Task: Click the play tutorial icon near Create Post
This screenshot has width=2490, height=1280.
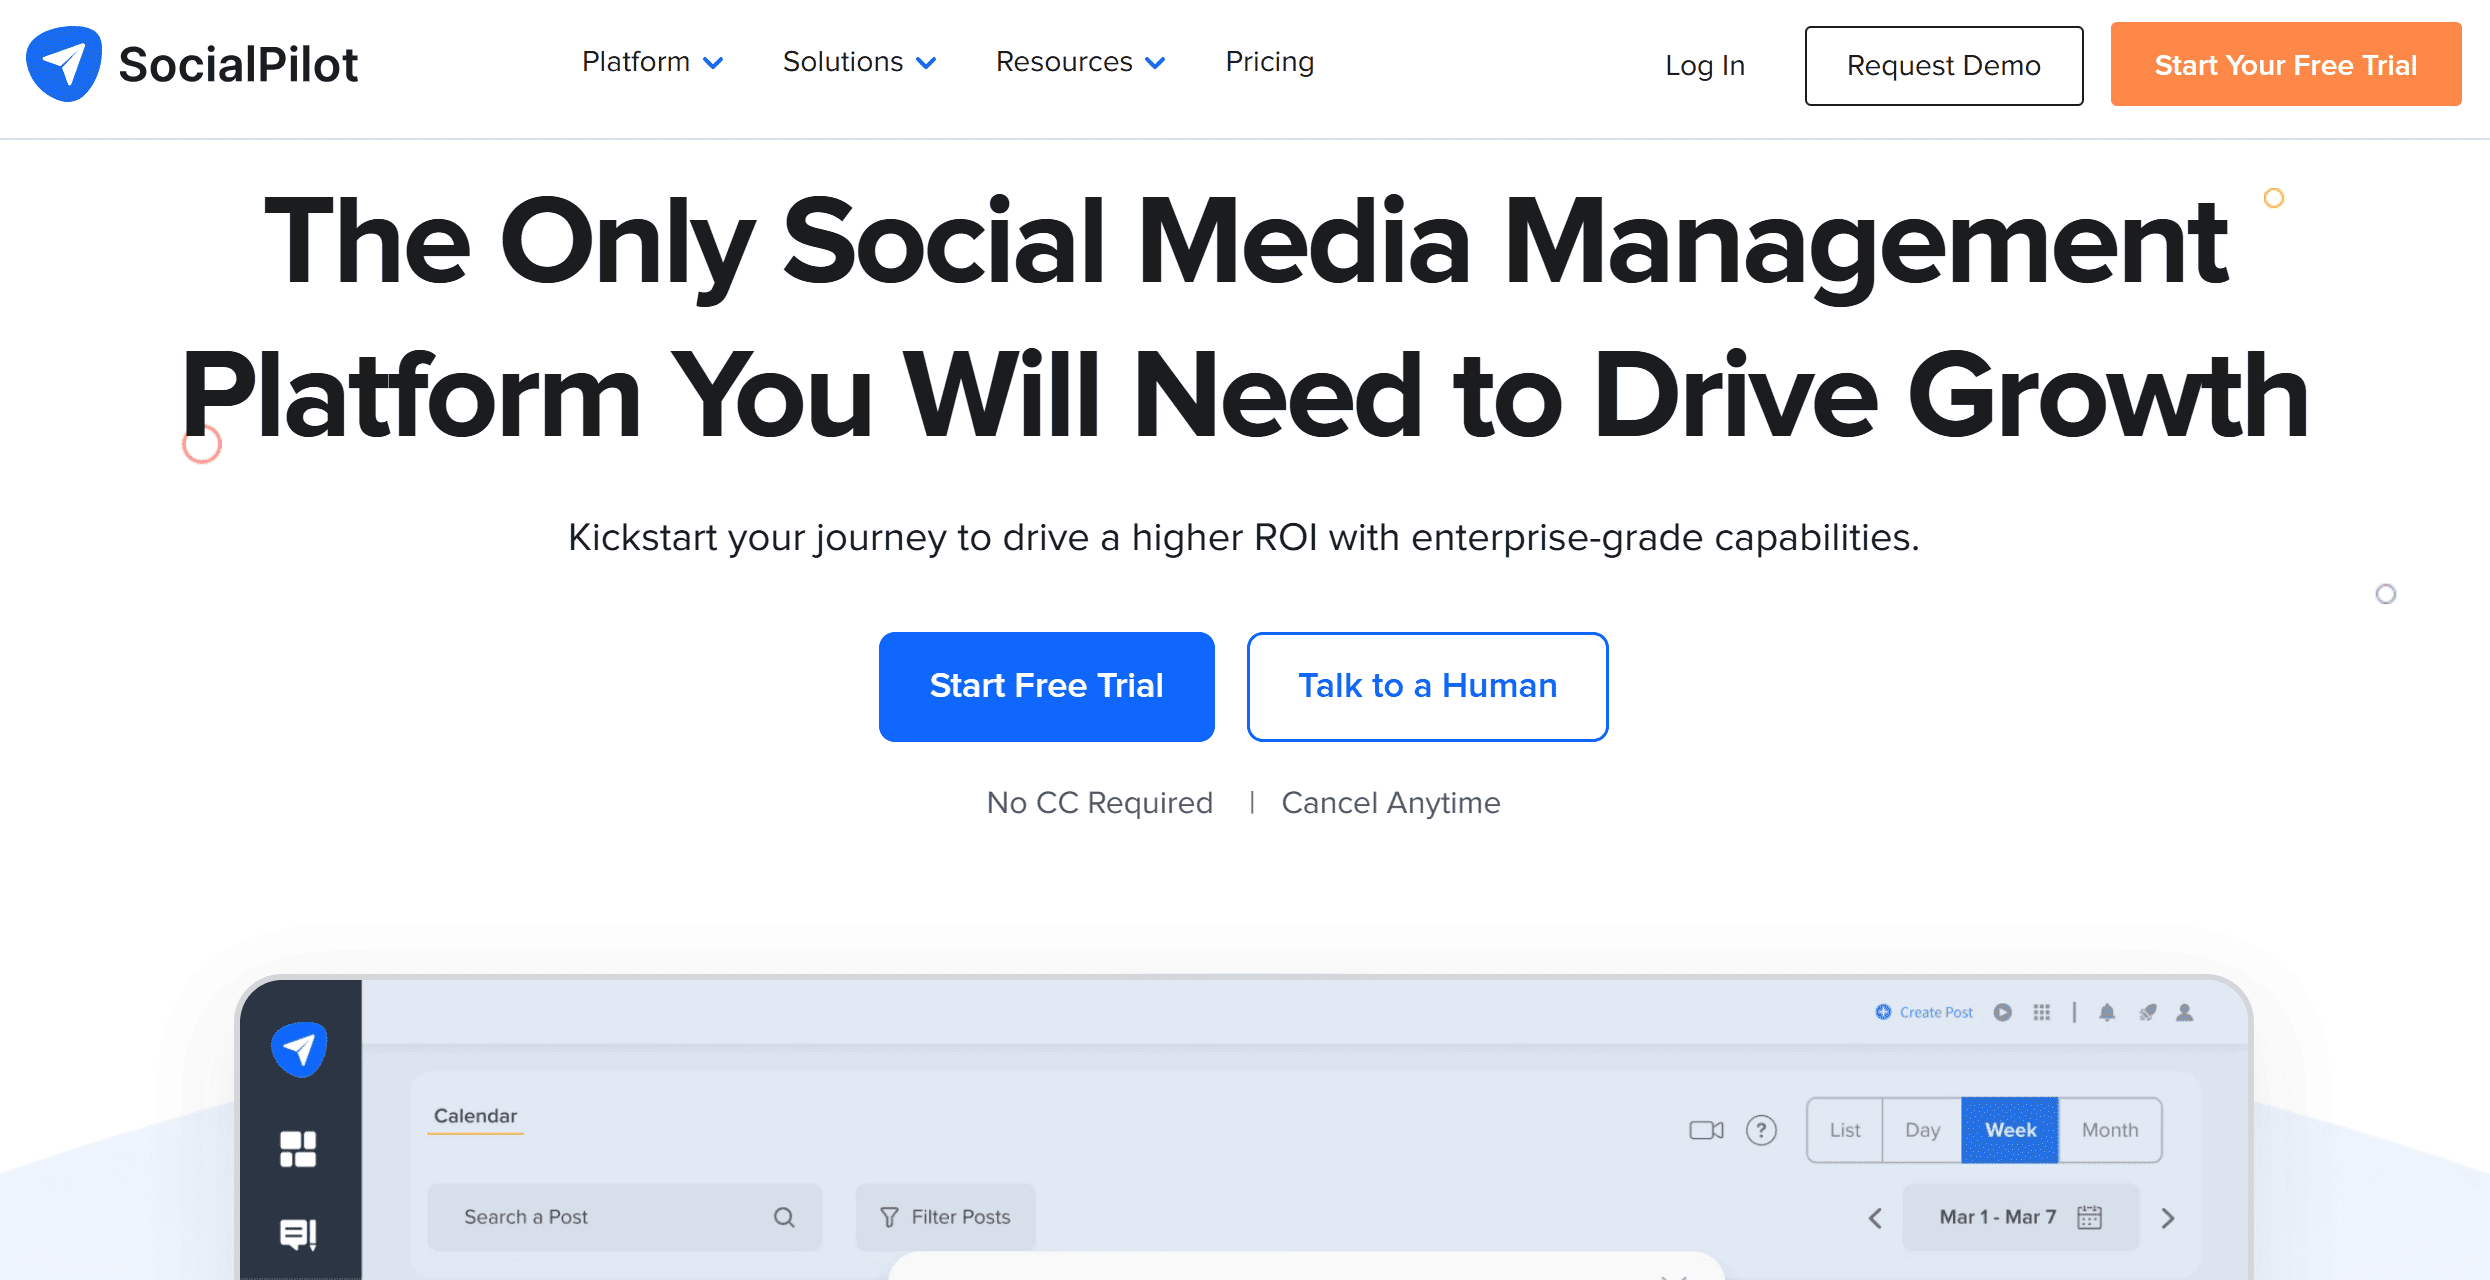Action: tap(2002, 1012)
